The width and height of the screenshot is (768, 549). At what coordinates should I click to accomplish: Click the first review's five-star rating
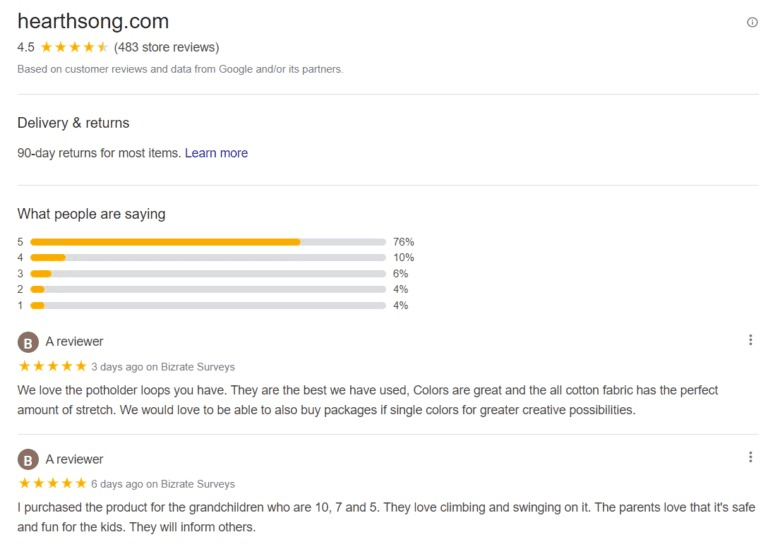(53, 367)
